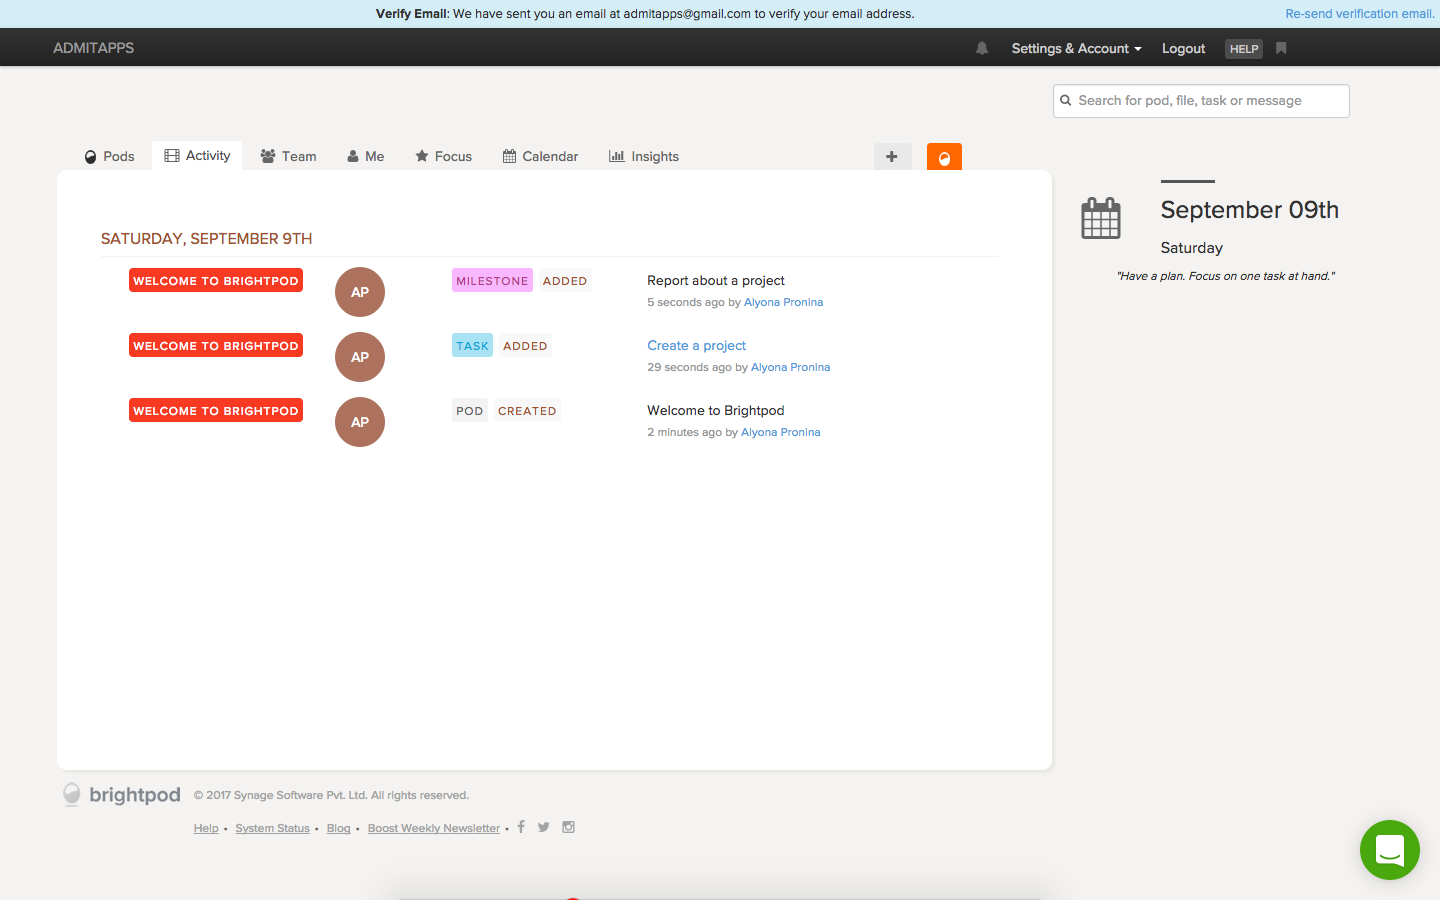Open the Insights tab
Screen dimensions: 1440x900
644,156
